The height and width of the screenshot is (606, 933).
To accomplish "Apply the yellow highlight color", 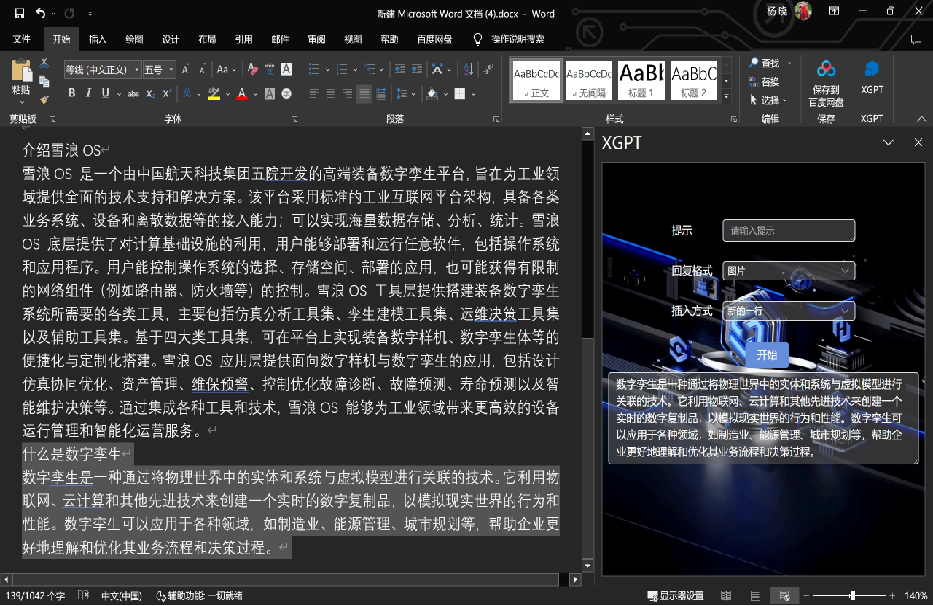I will 214,93.
